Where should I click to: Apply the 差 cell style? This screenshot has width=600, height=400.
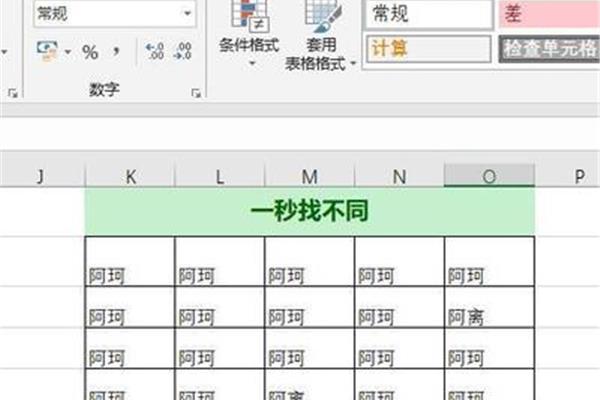(x=549, y=14)
